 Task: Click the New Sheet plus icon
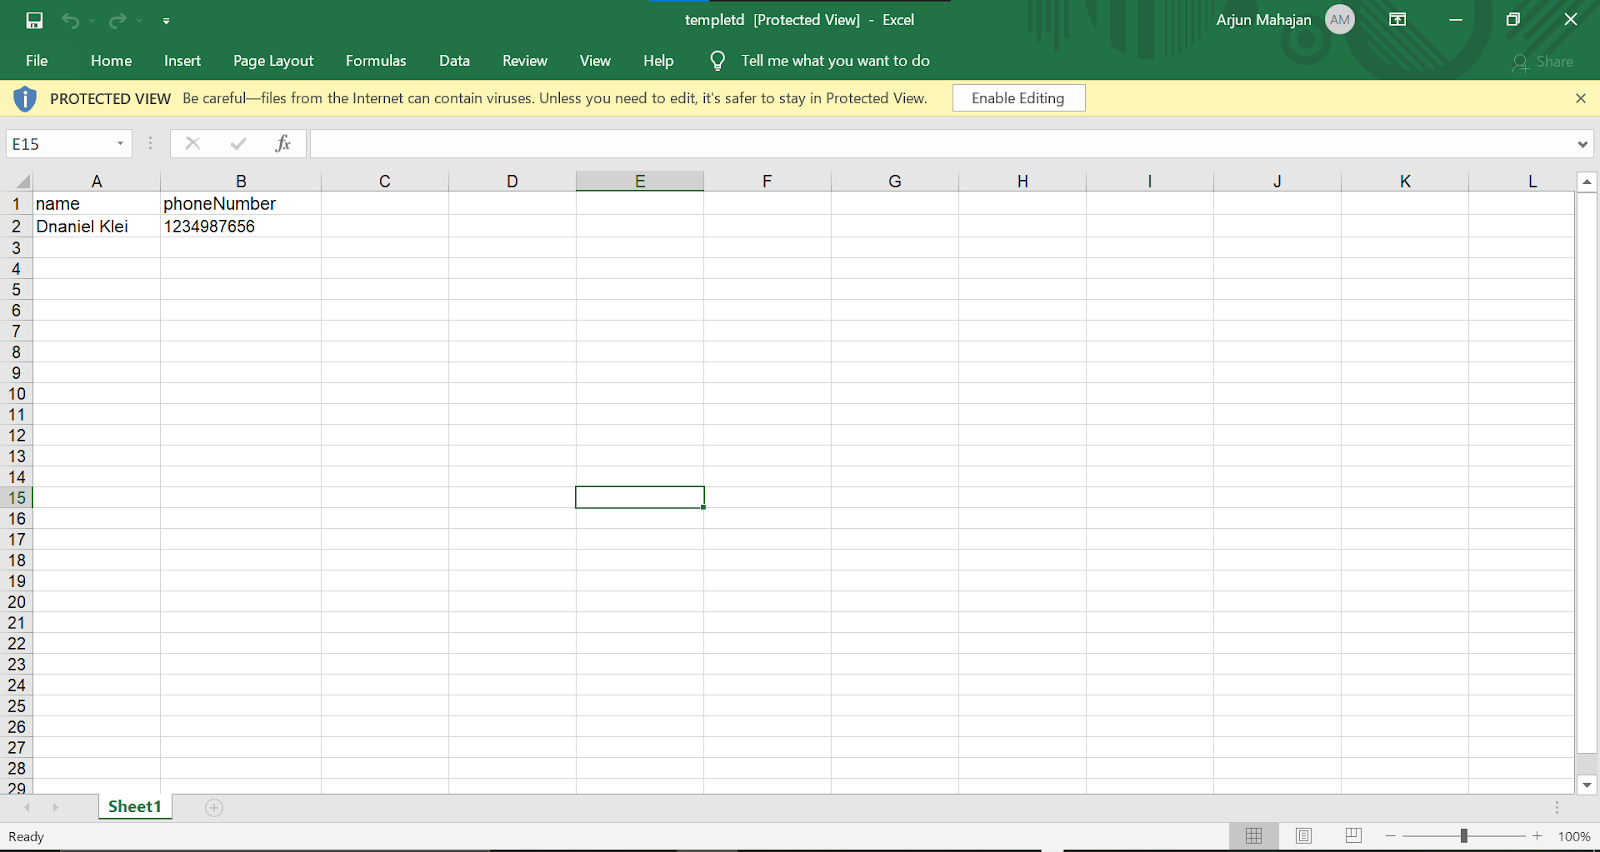(x=214, y=808)
